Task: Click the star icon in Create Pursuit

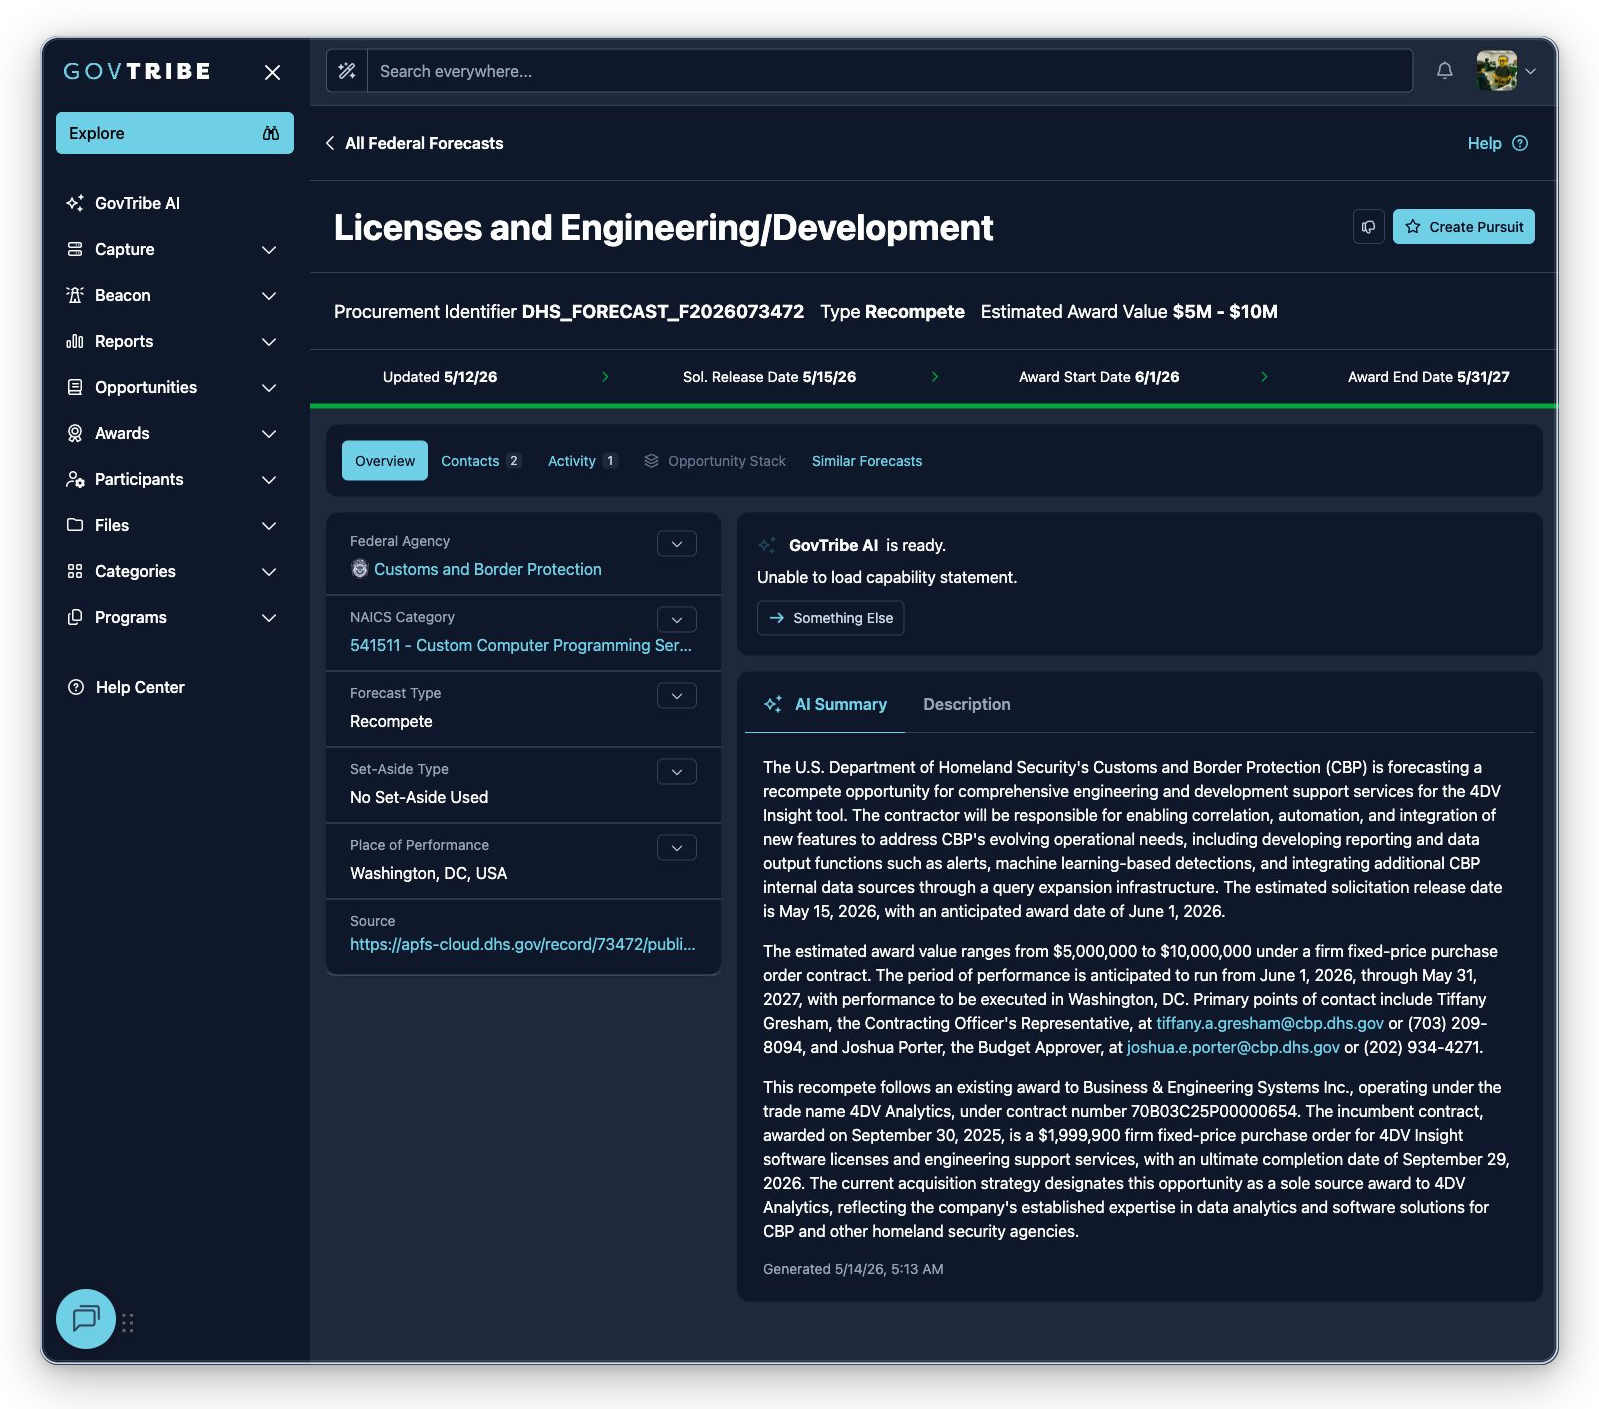Action: [x=1413, y=227]
